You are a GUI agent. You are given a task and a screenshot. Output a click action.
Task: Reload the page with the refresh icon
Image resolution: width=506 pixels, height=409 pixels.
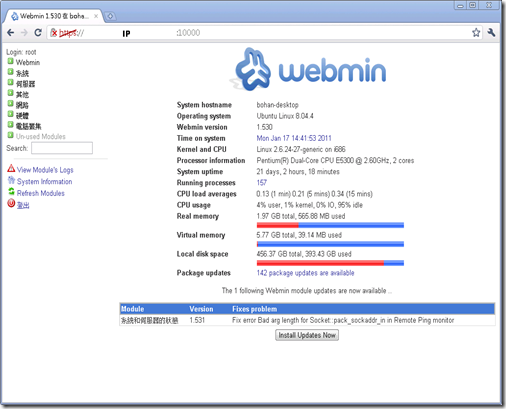click(38, 33)
